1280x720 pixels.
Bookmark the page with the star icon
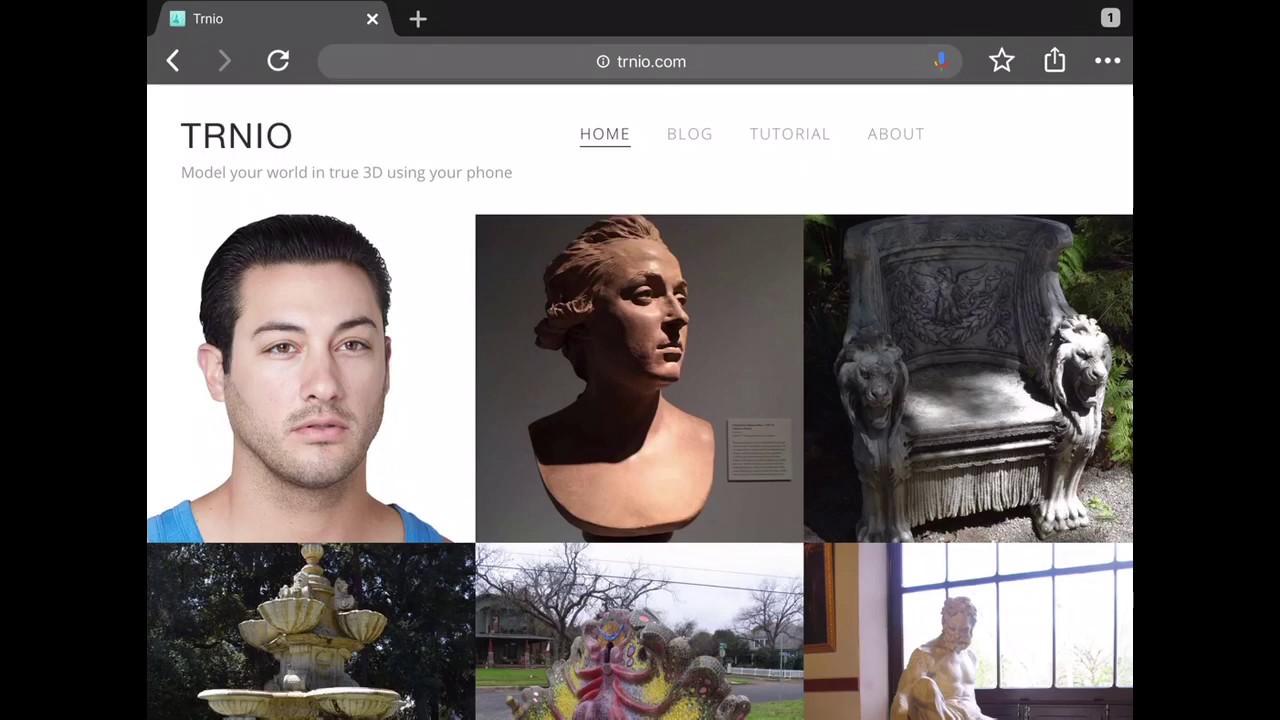tap(1001, 61)
